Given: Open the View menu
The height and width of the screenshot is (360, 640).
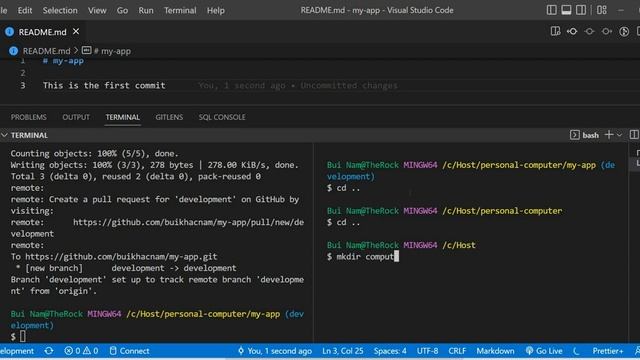Looking at the screenshot, I should [x=97, y=10].
